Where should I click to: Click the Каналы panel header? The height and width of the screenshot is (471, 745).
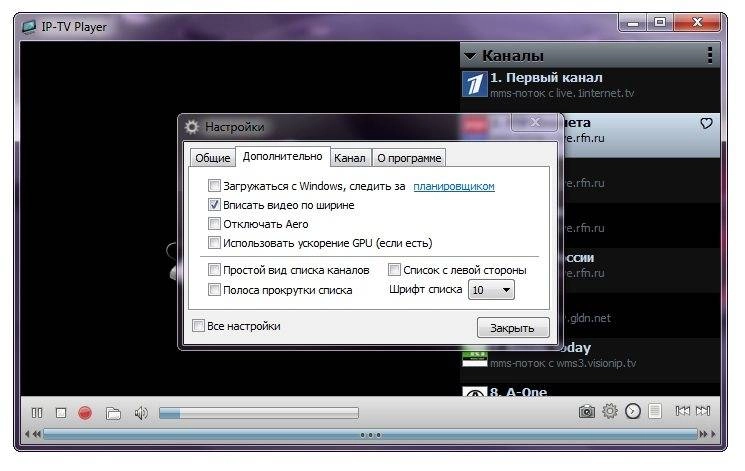point(591,55)
